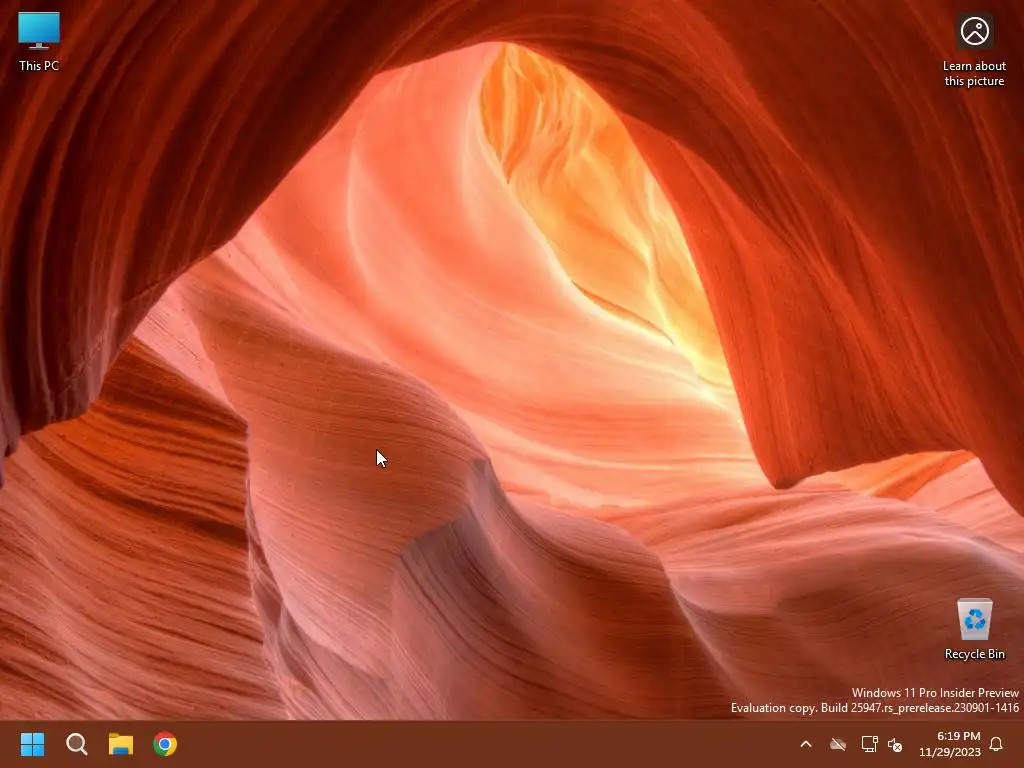The width and height of the screenshot is (1024, 768).
Task: Click the muted volume tray icon
Action: click(x=895, y=744)
